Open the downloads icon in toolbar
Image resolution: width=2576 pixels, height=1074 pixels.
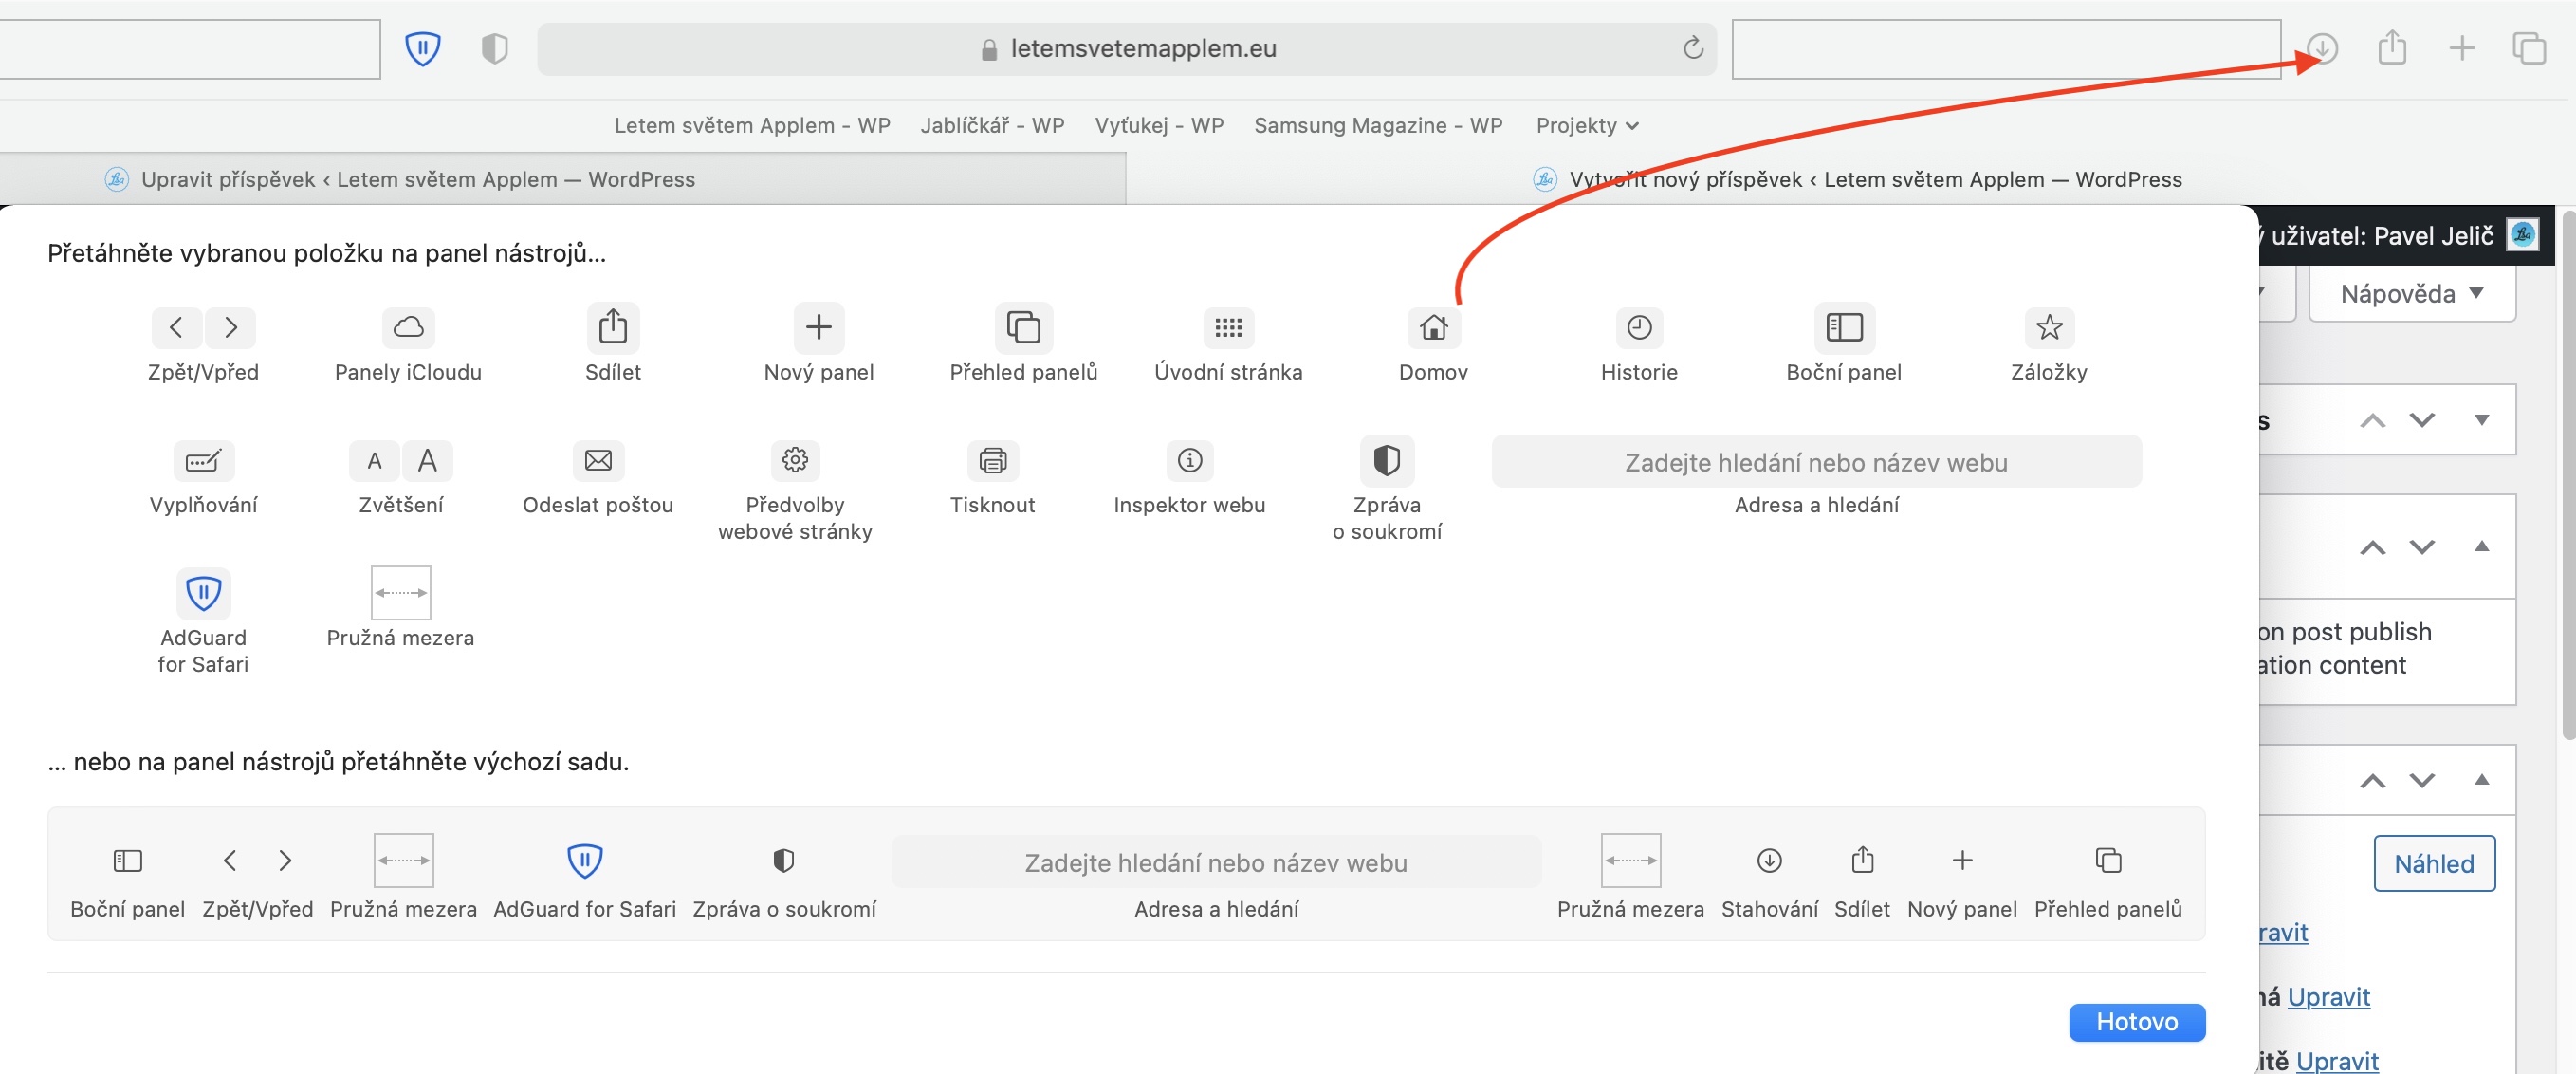[x=2322, y=48]
